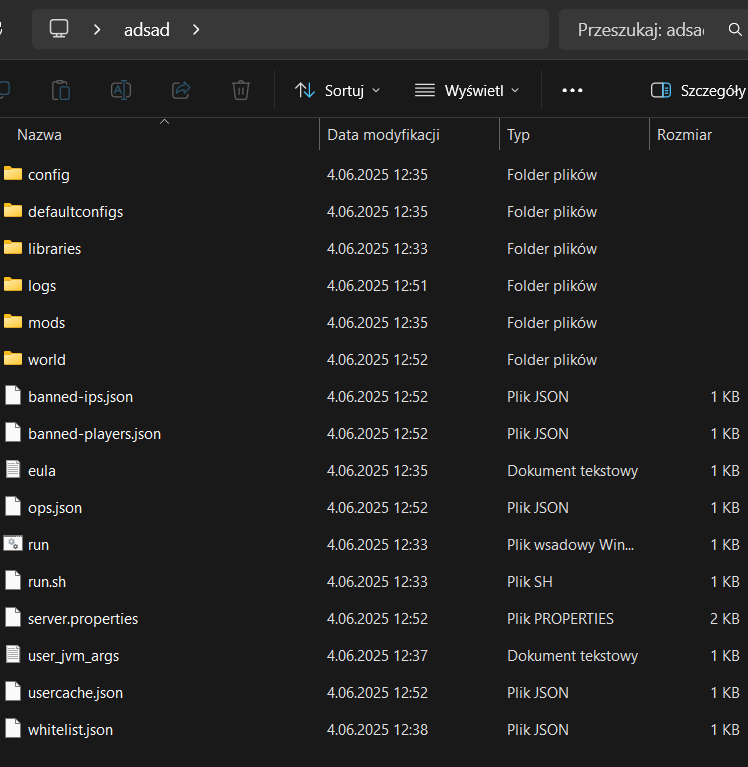Click the 2 KB size value

click(x=725, y=619)
